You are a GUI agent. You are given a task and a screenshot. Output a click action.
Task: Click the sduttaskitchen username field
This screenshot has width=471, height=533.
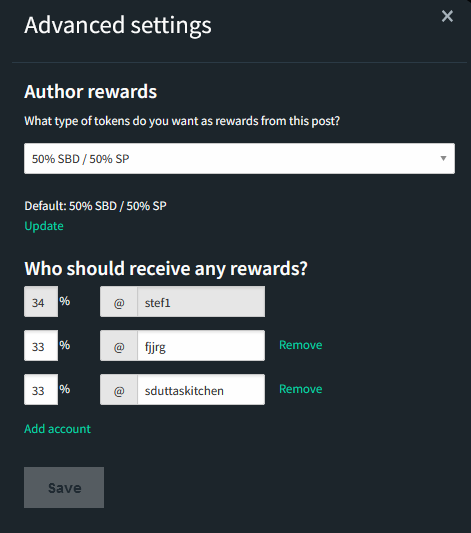(201, 390)
